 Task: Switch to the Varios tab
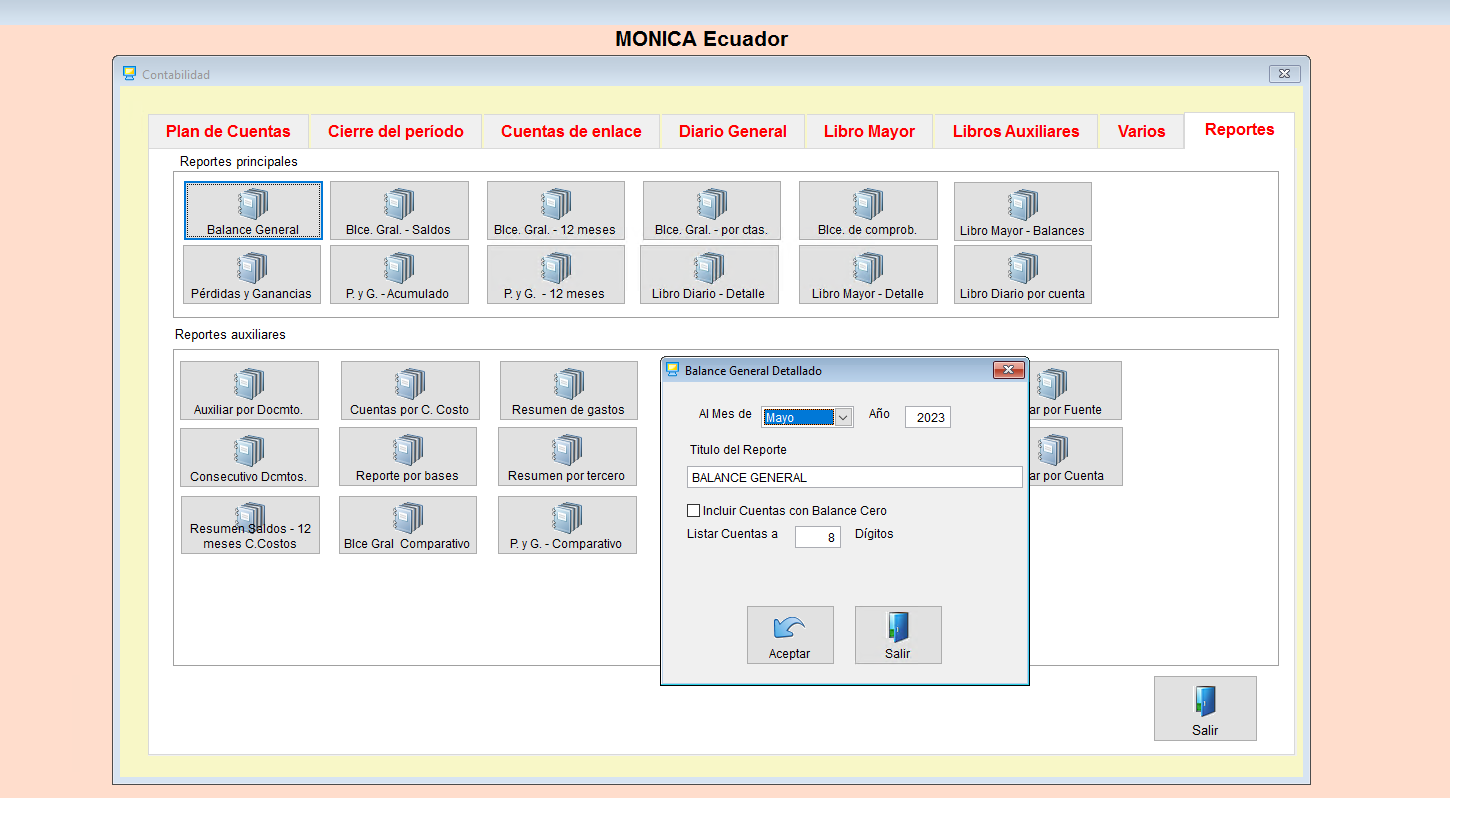click(1142, 131)
